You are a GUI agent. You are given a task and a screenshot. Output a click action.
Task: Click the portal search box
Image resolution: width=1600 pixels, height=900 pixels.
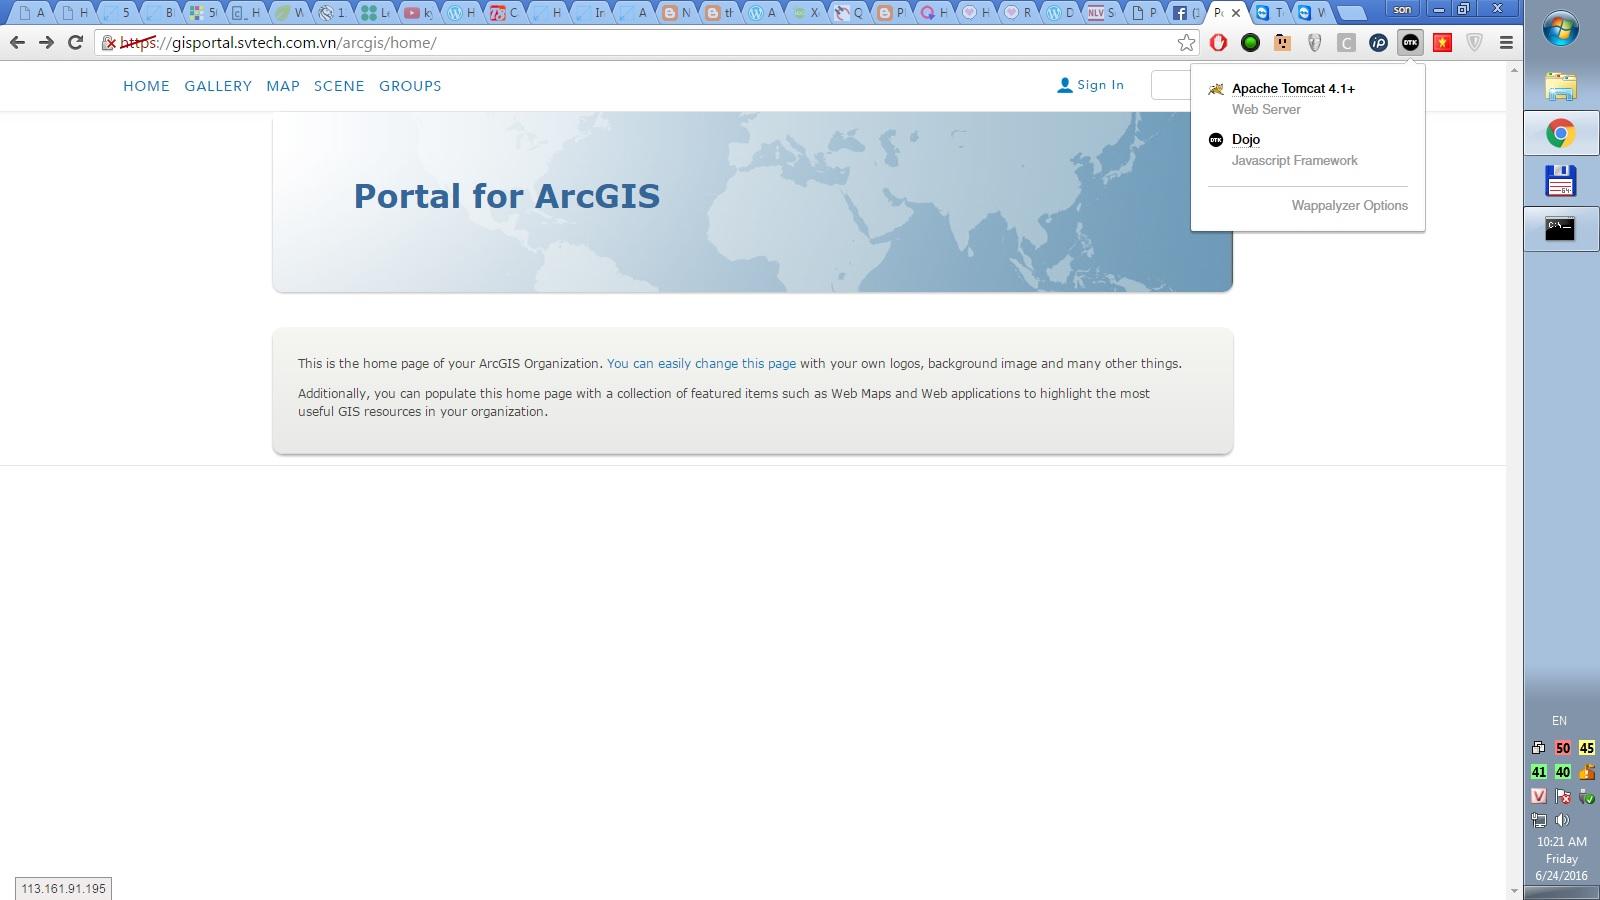(x=1171, y=86)
